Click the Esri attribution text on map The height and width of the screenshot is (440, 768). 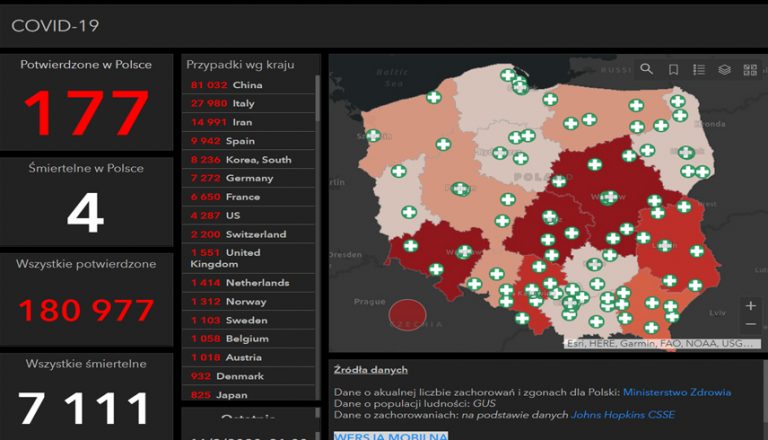[x=661, y=343]
